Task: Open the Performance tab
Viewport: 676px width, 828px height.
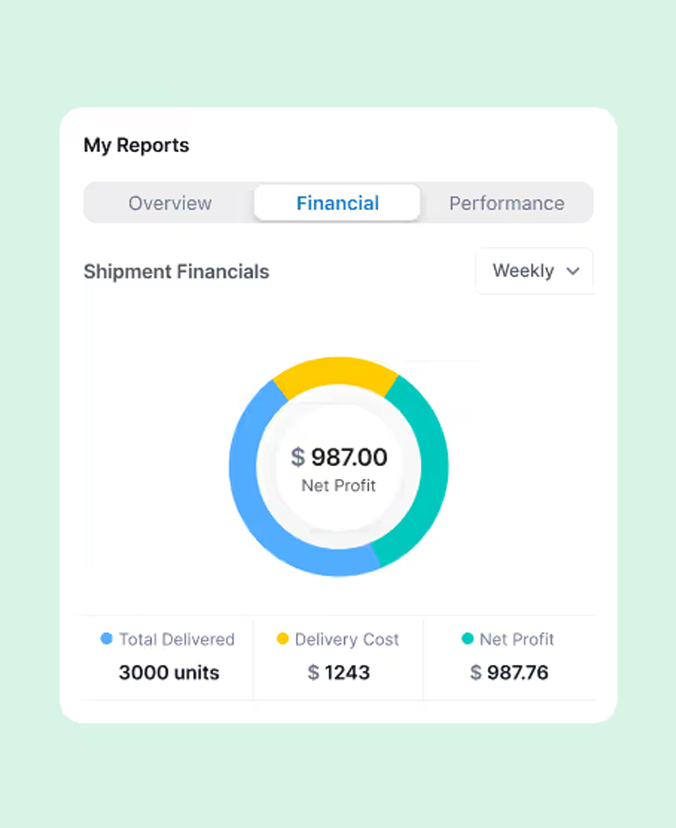Action: coord(506,203)
